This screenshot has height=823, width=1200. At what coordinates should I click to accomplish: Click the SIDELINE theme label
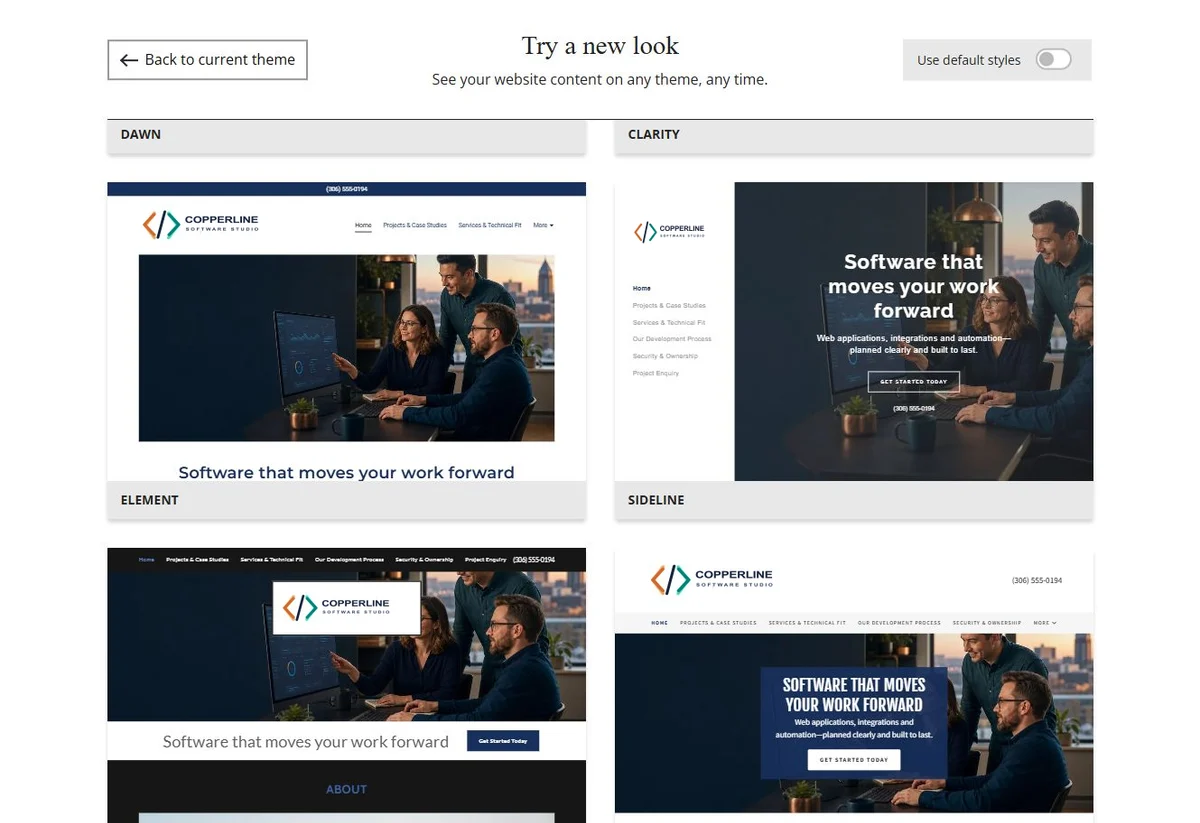tap(656, 500)
